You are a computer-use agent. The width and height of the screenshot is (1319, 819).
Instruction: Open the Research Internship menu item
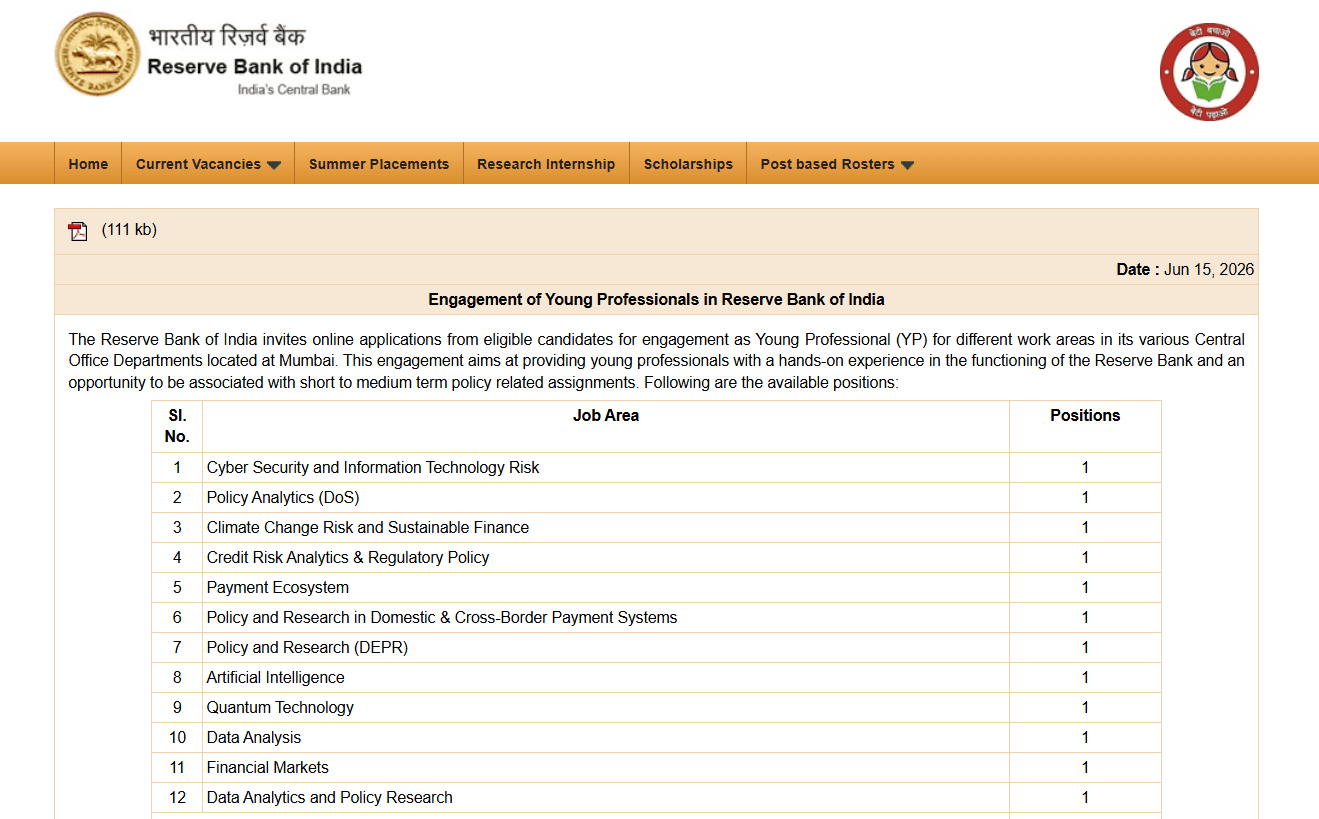(x=546, y=164)
